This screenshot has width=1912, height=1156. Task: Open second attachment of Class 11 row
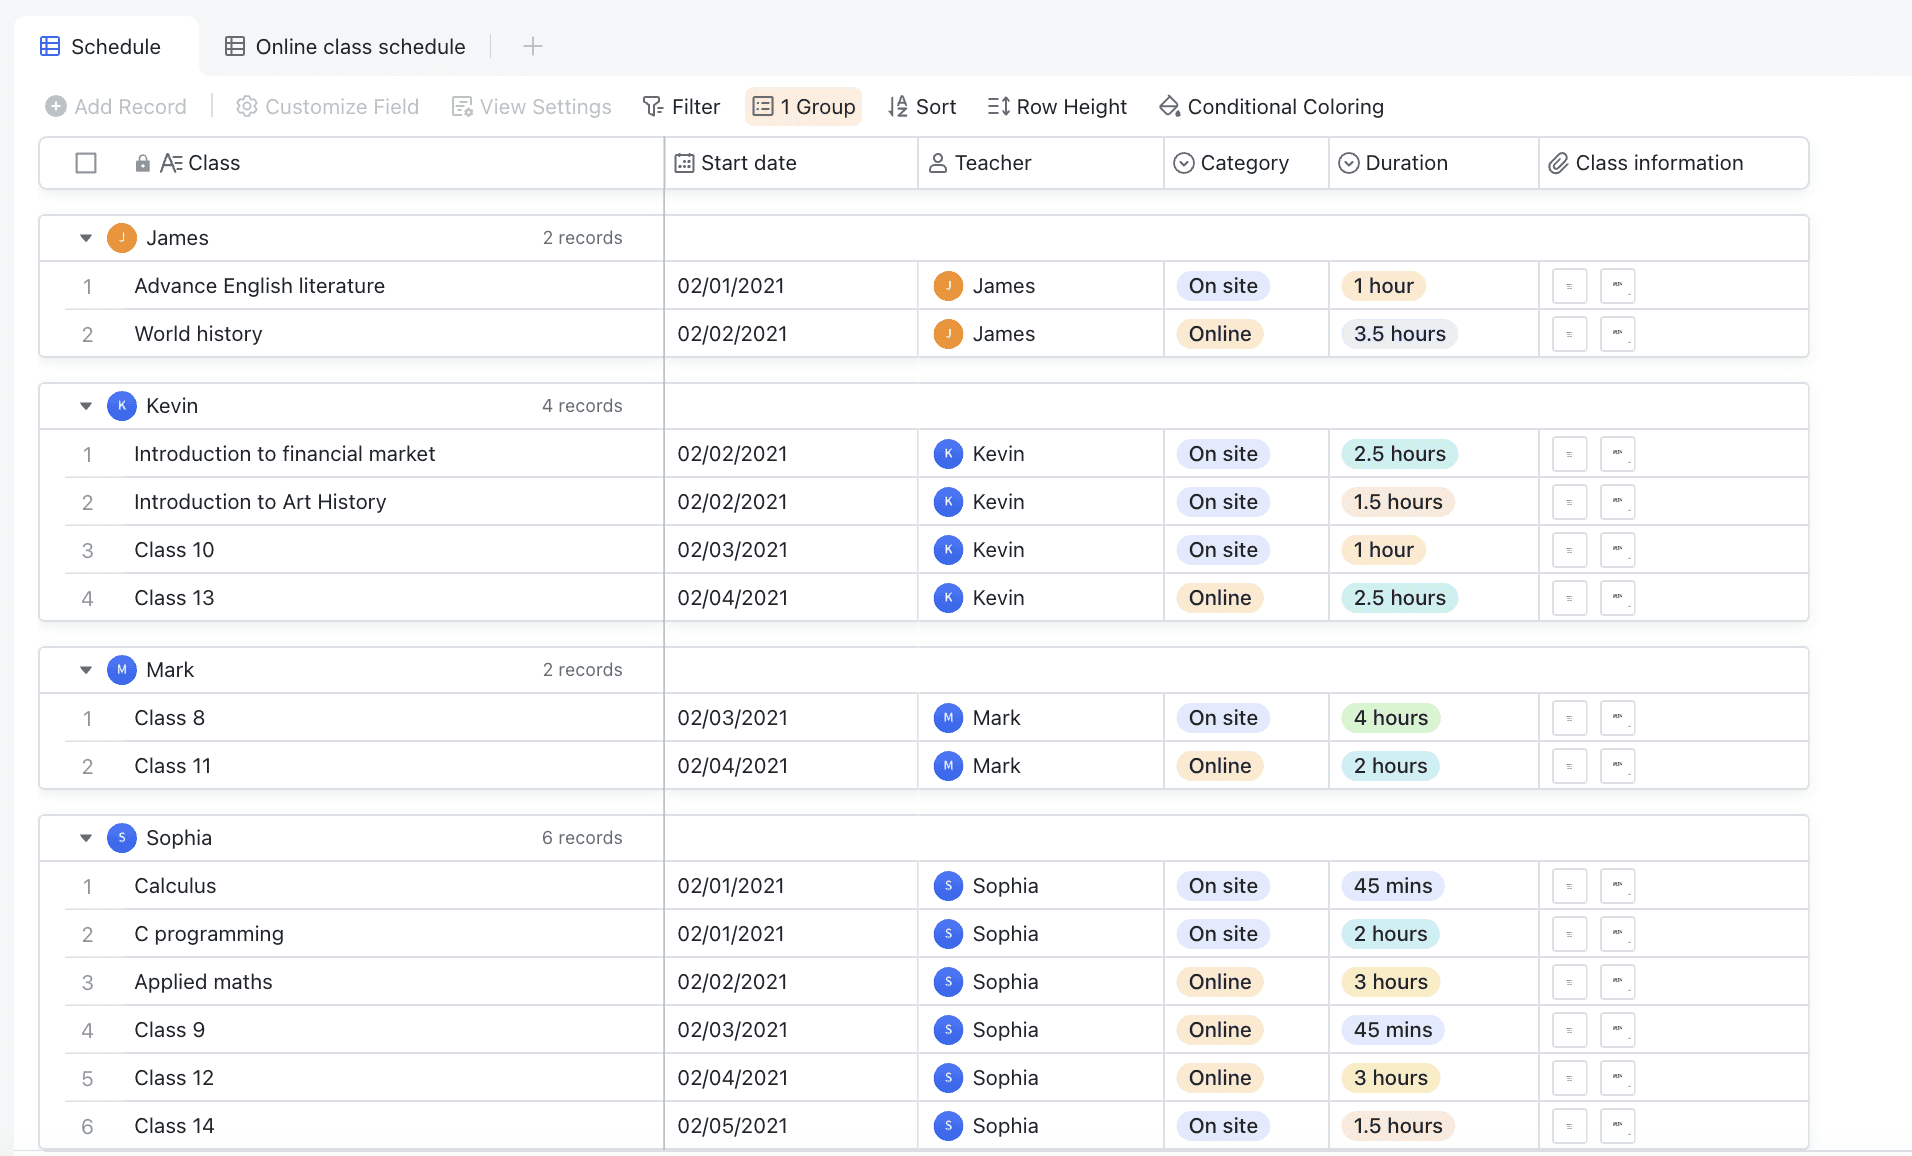[x=1618, y=766]
